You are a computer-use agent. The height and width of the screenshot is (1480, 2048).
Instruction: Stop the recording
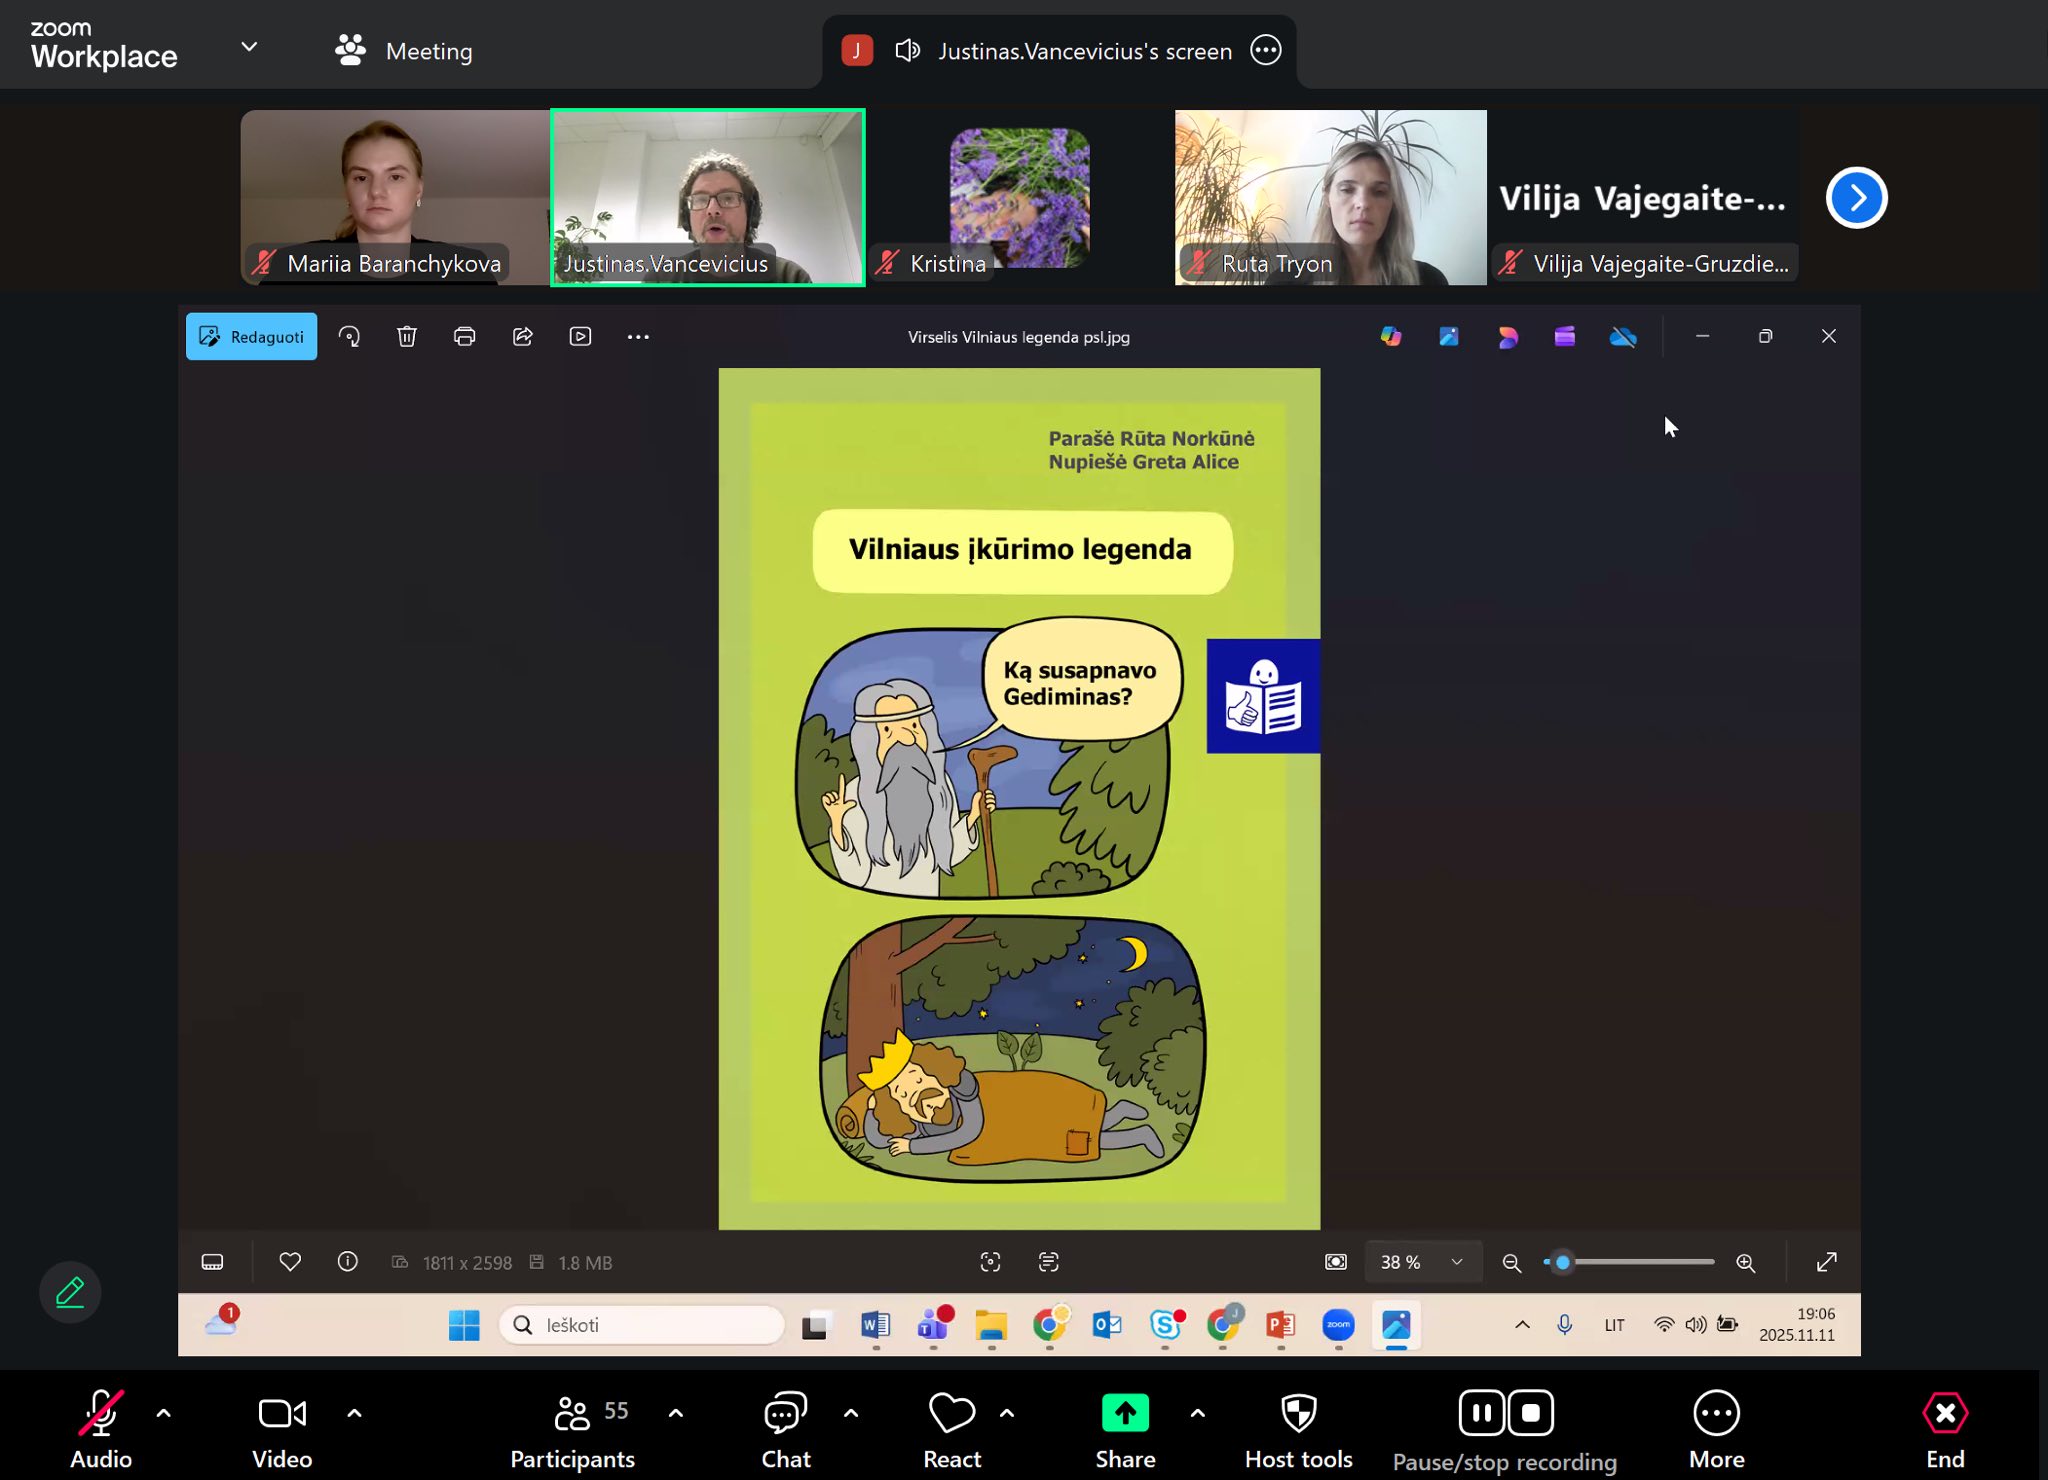pyautogui.click(x=1530, y=1413)
